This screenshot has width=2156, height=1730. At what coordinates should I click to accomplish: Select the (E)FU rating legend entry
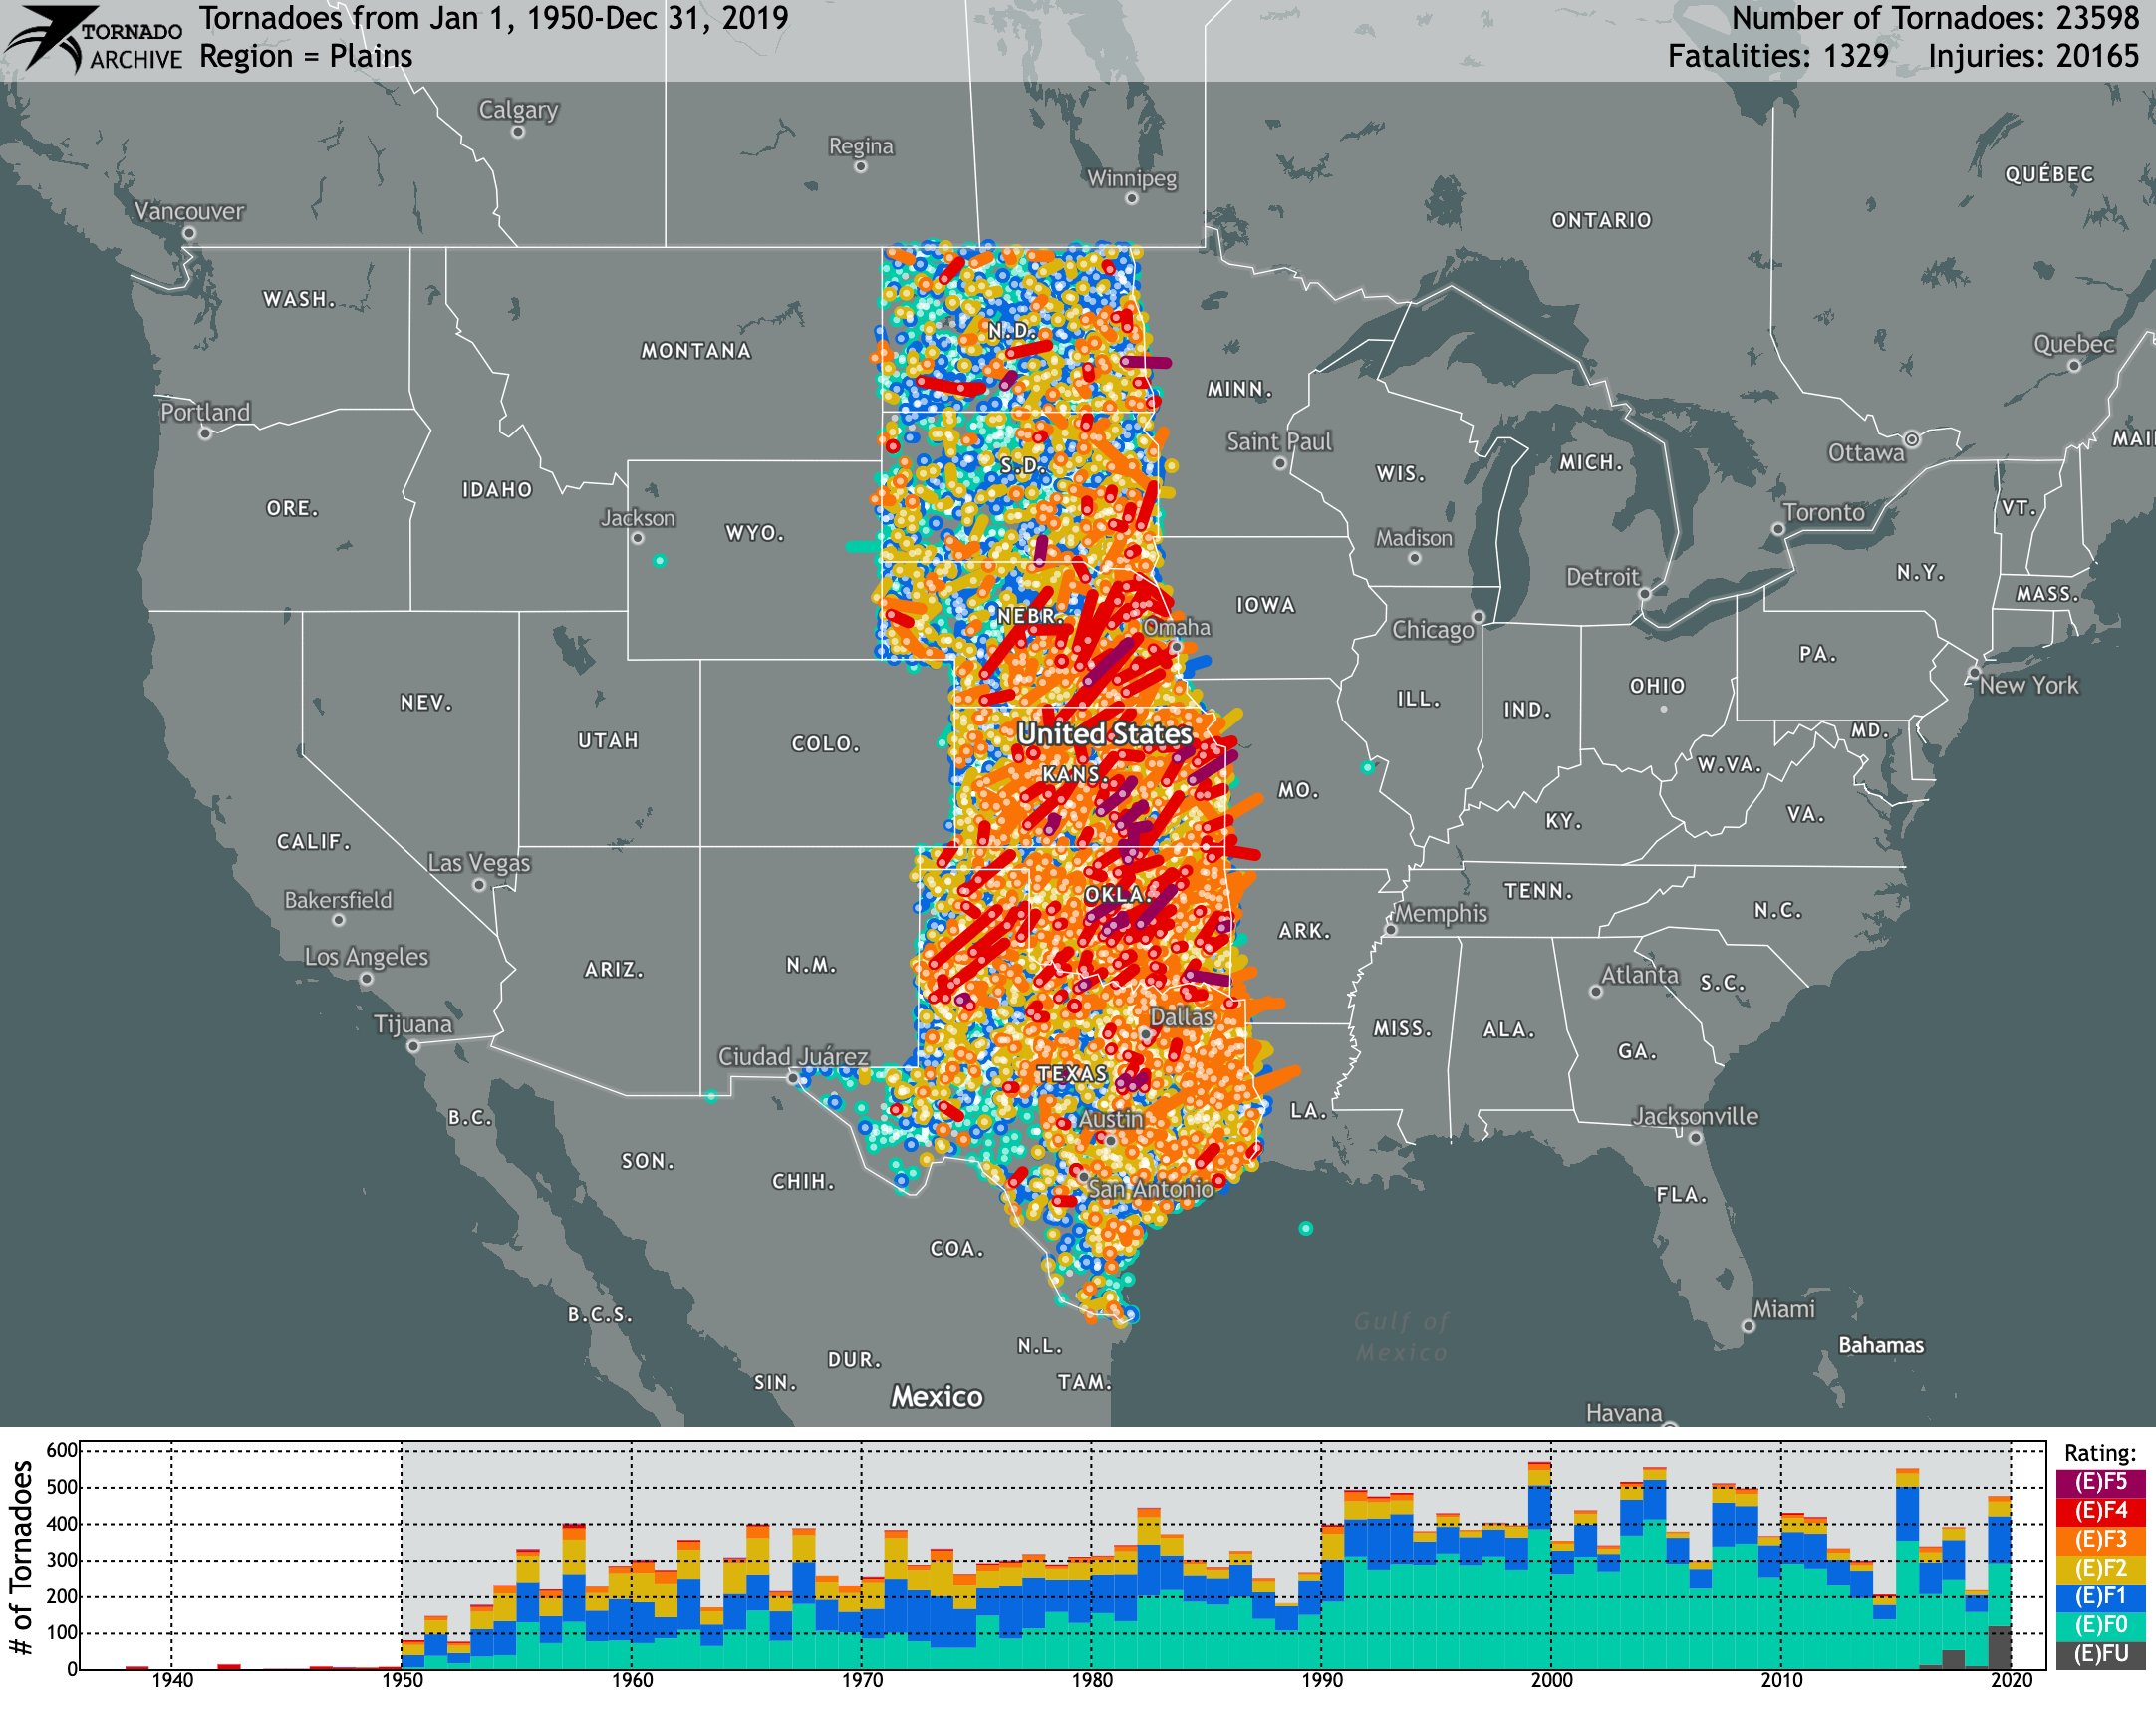(2099, 1655)
